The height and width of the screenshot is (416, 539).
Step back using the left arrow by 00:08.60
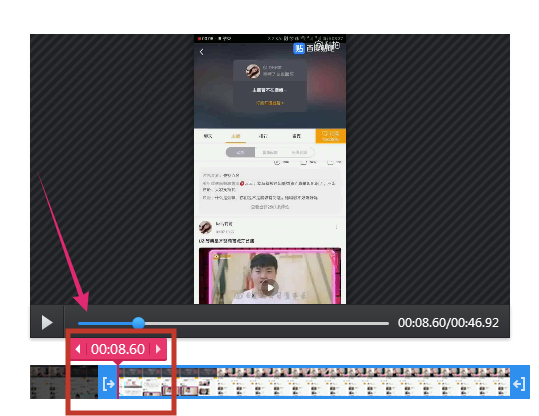pyautogui.click(x=78, y=349)
